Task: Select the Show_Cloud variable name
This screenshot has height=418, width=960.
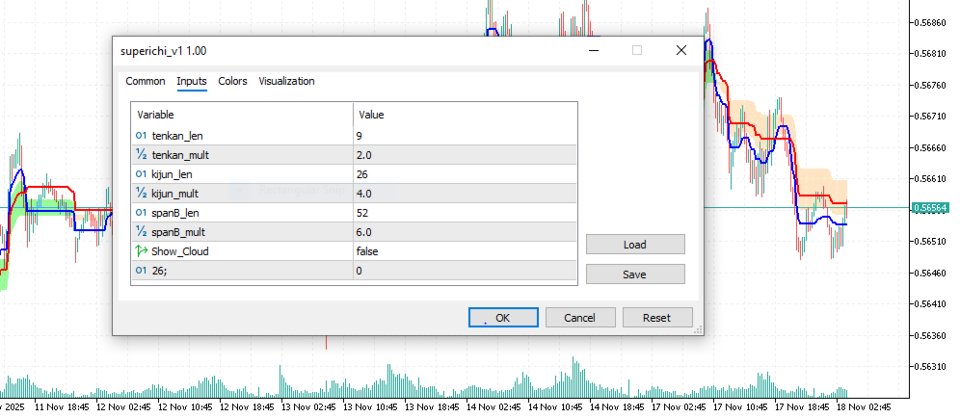Action: coord(180,251)
